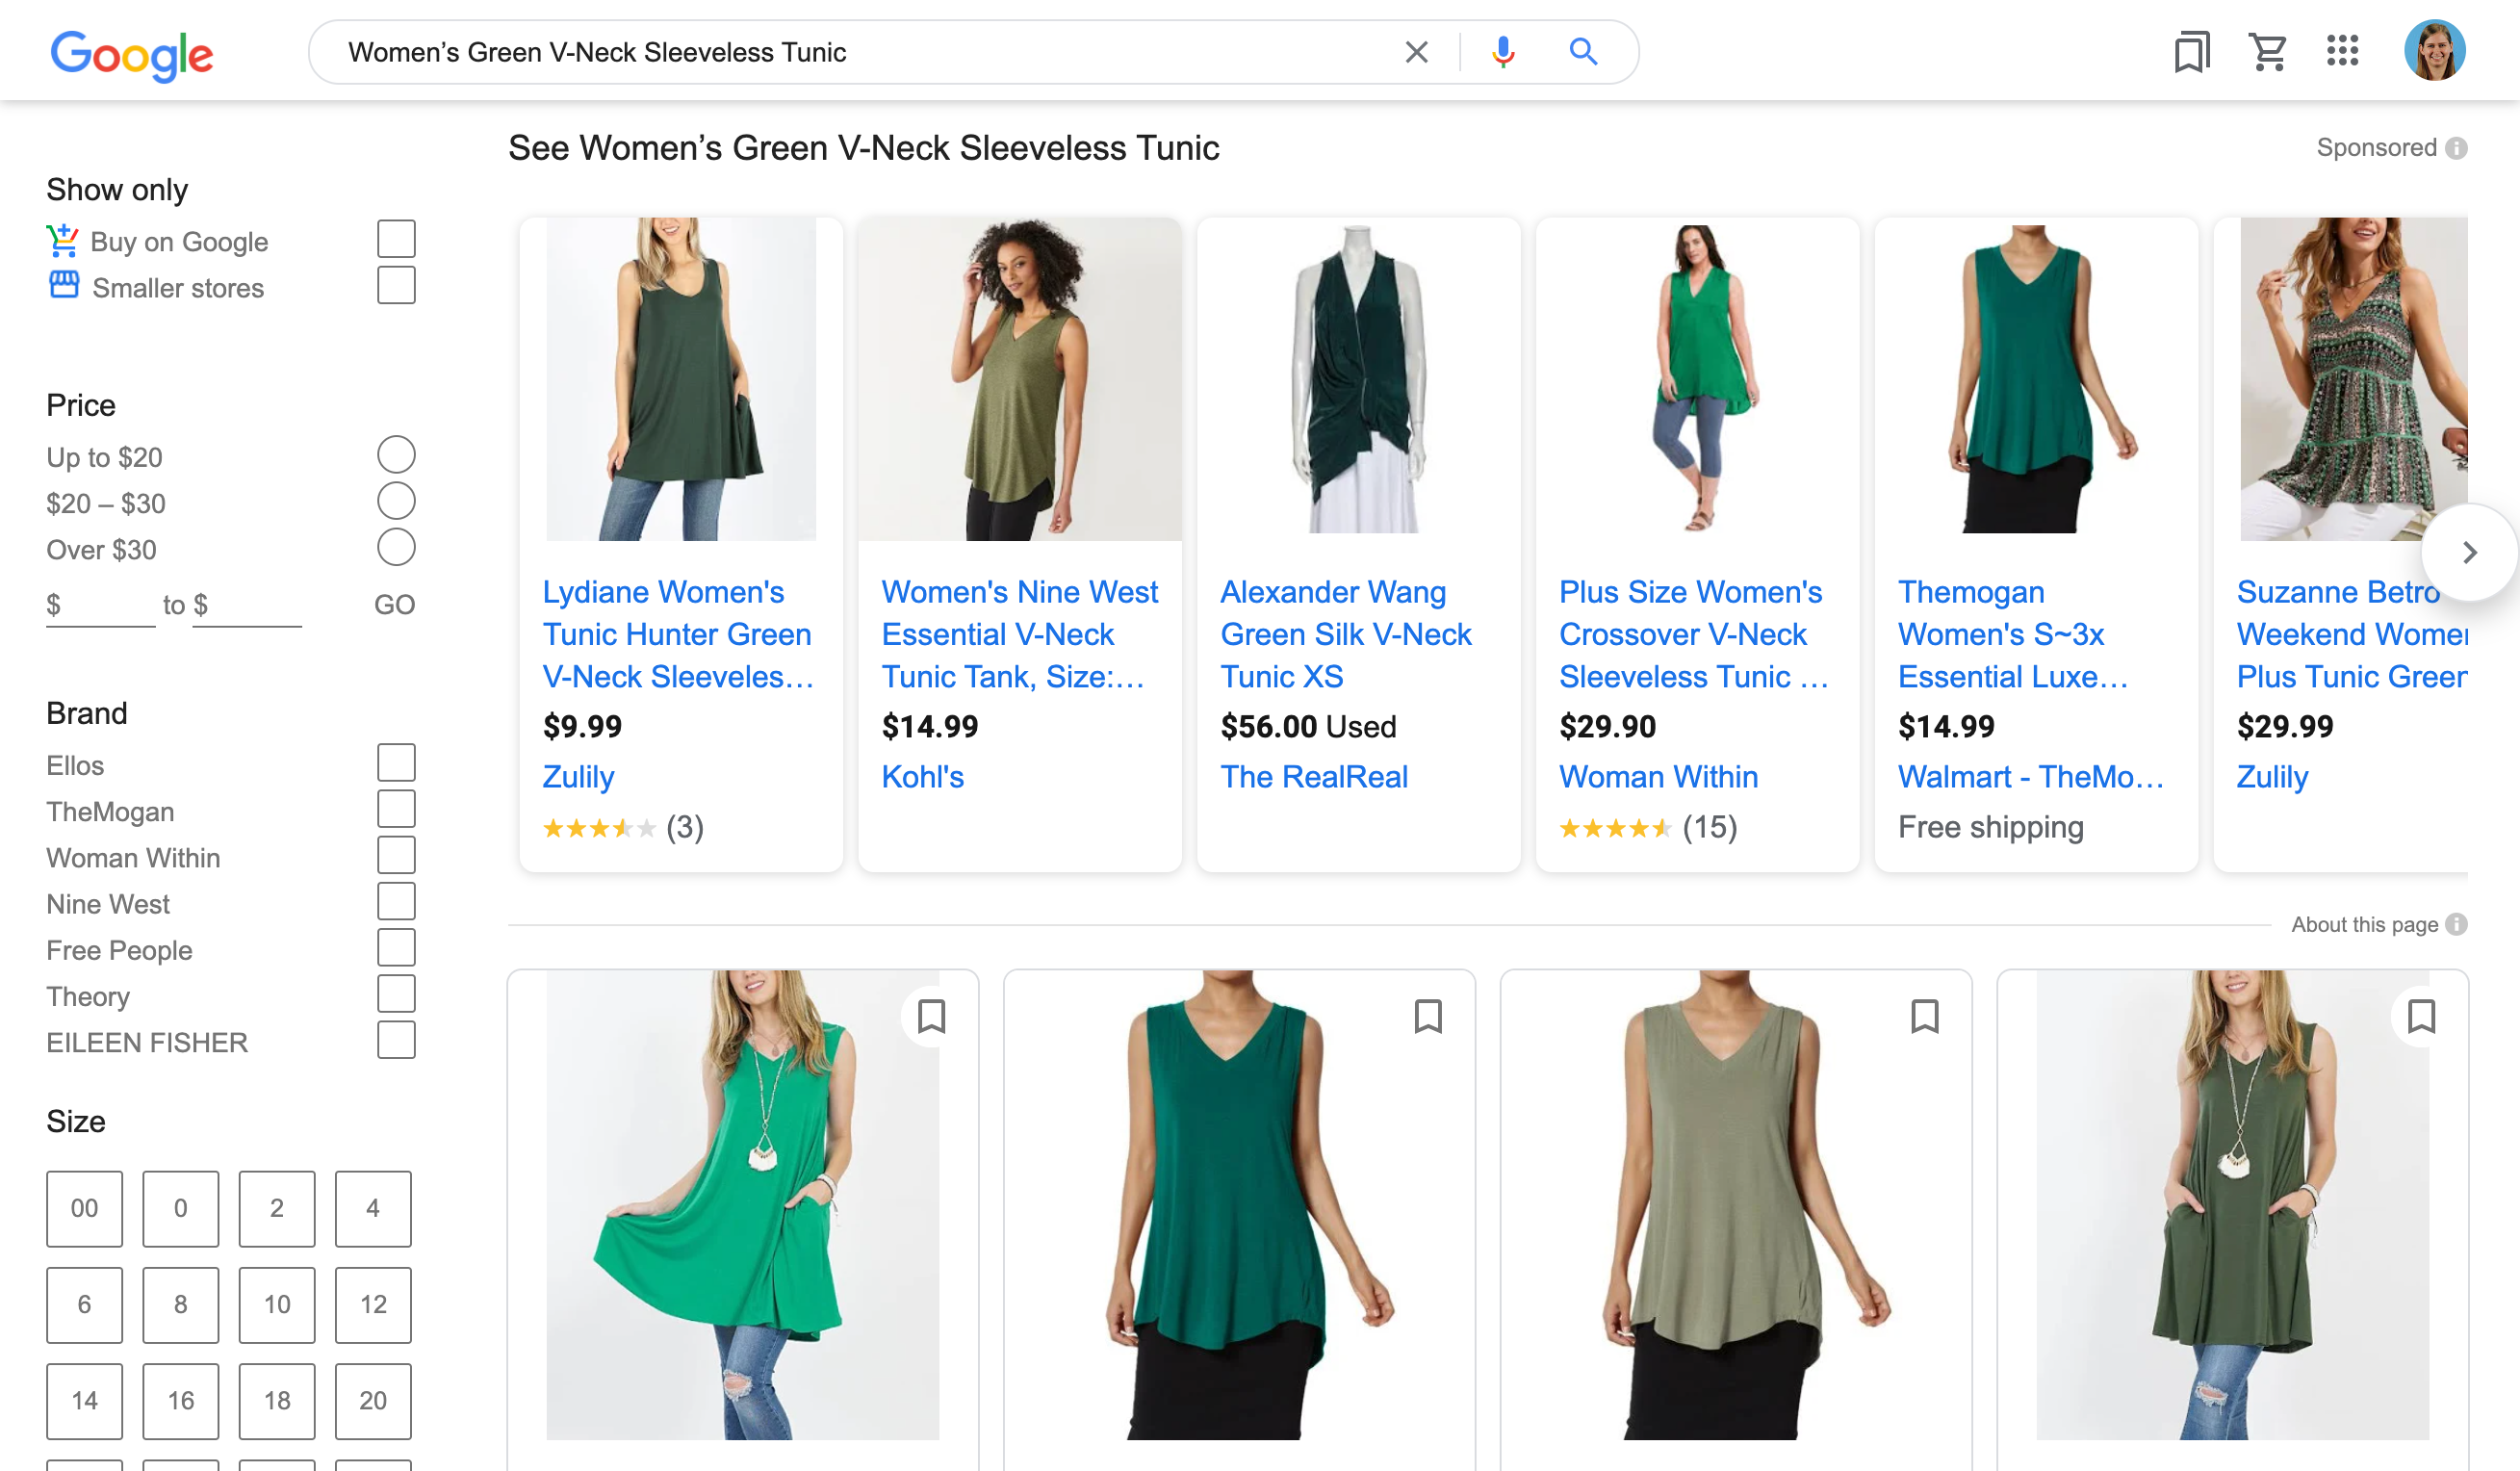The height and width of the screenshot is (1471, 2520).
Task: Select Up to $20 price range
Action: [x=398, y=455]
